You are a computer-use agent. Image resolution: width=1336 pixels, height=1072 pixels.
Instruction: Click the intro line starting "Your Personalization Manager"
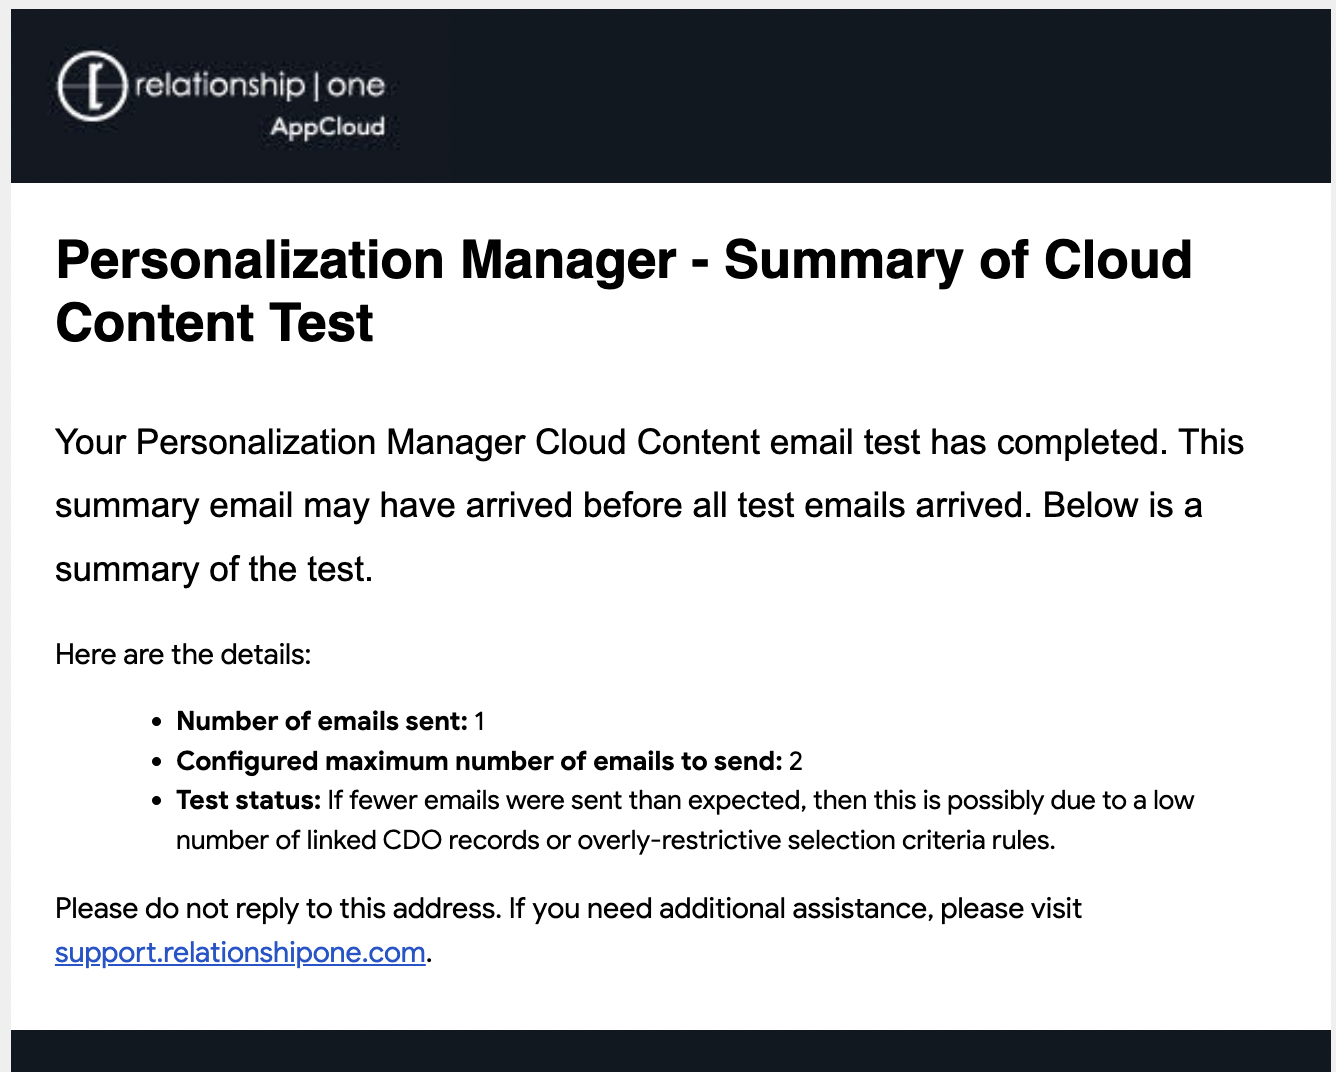click(648, 442)
